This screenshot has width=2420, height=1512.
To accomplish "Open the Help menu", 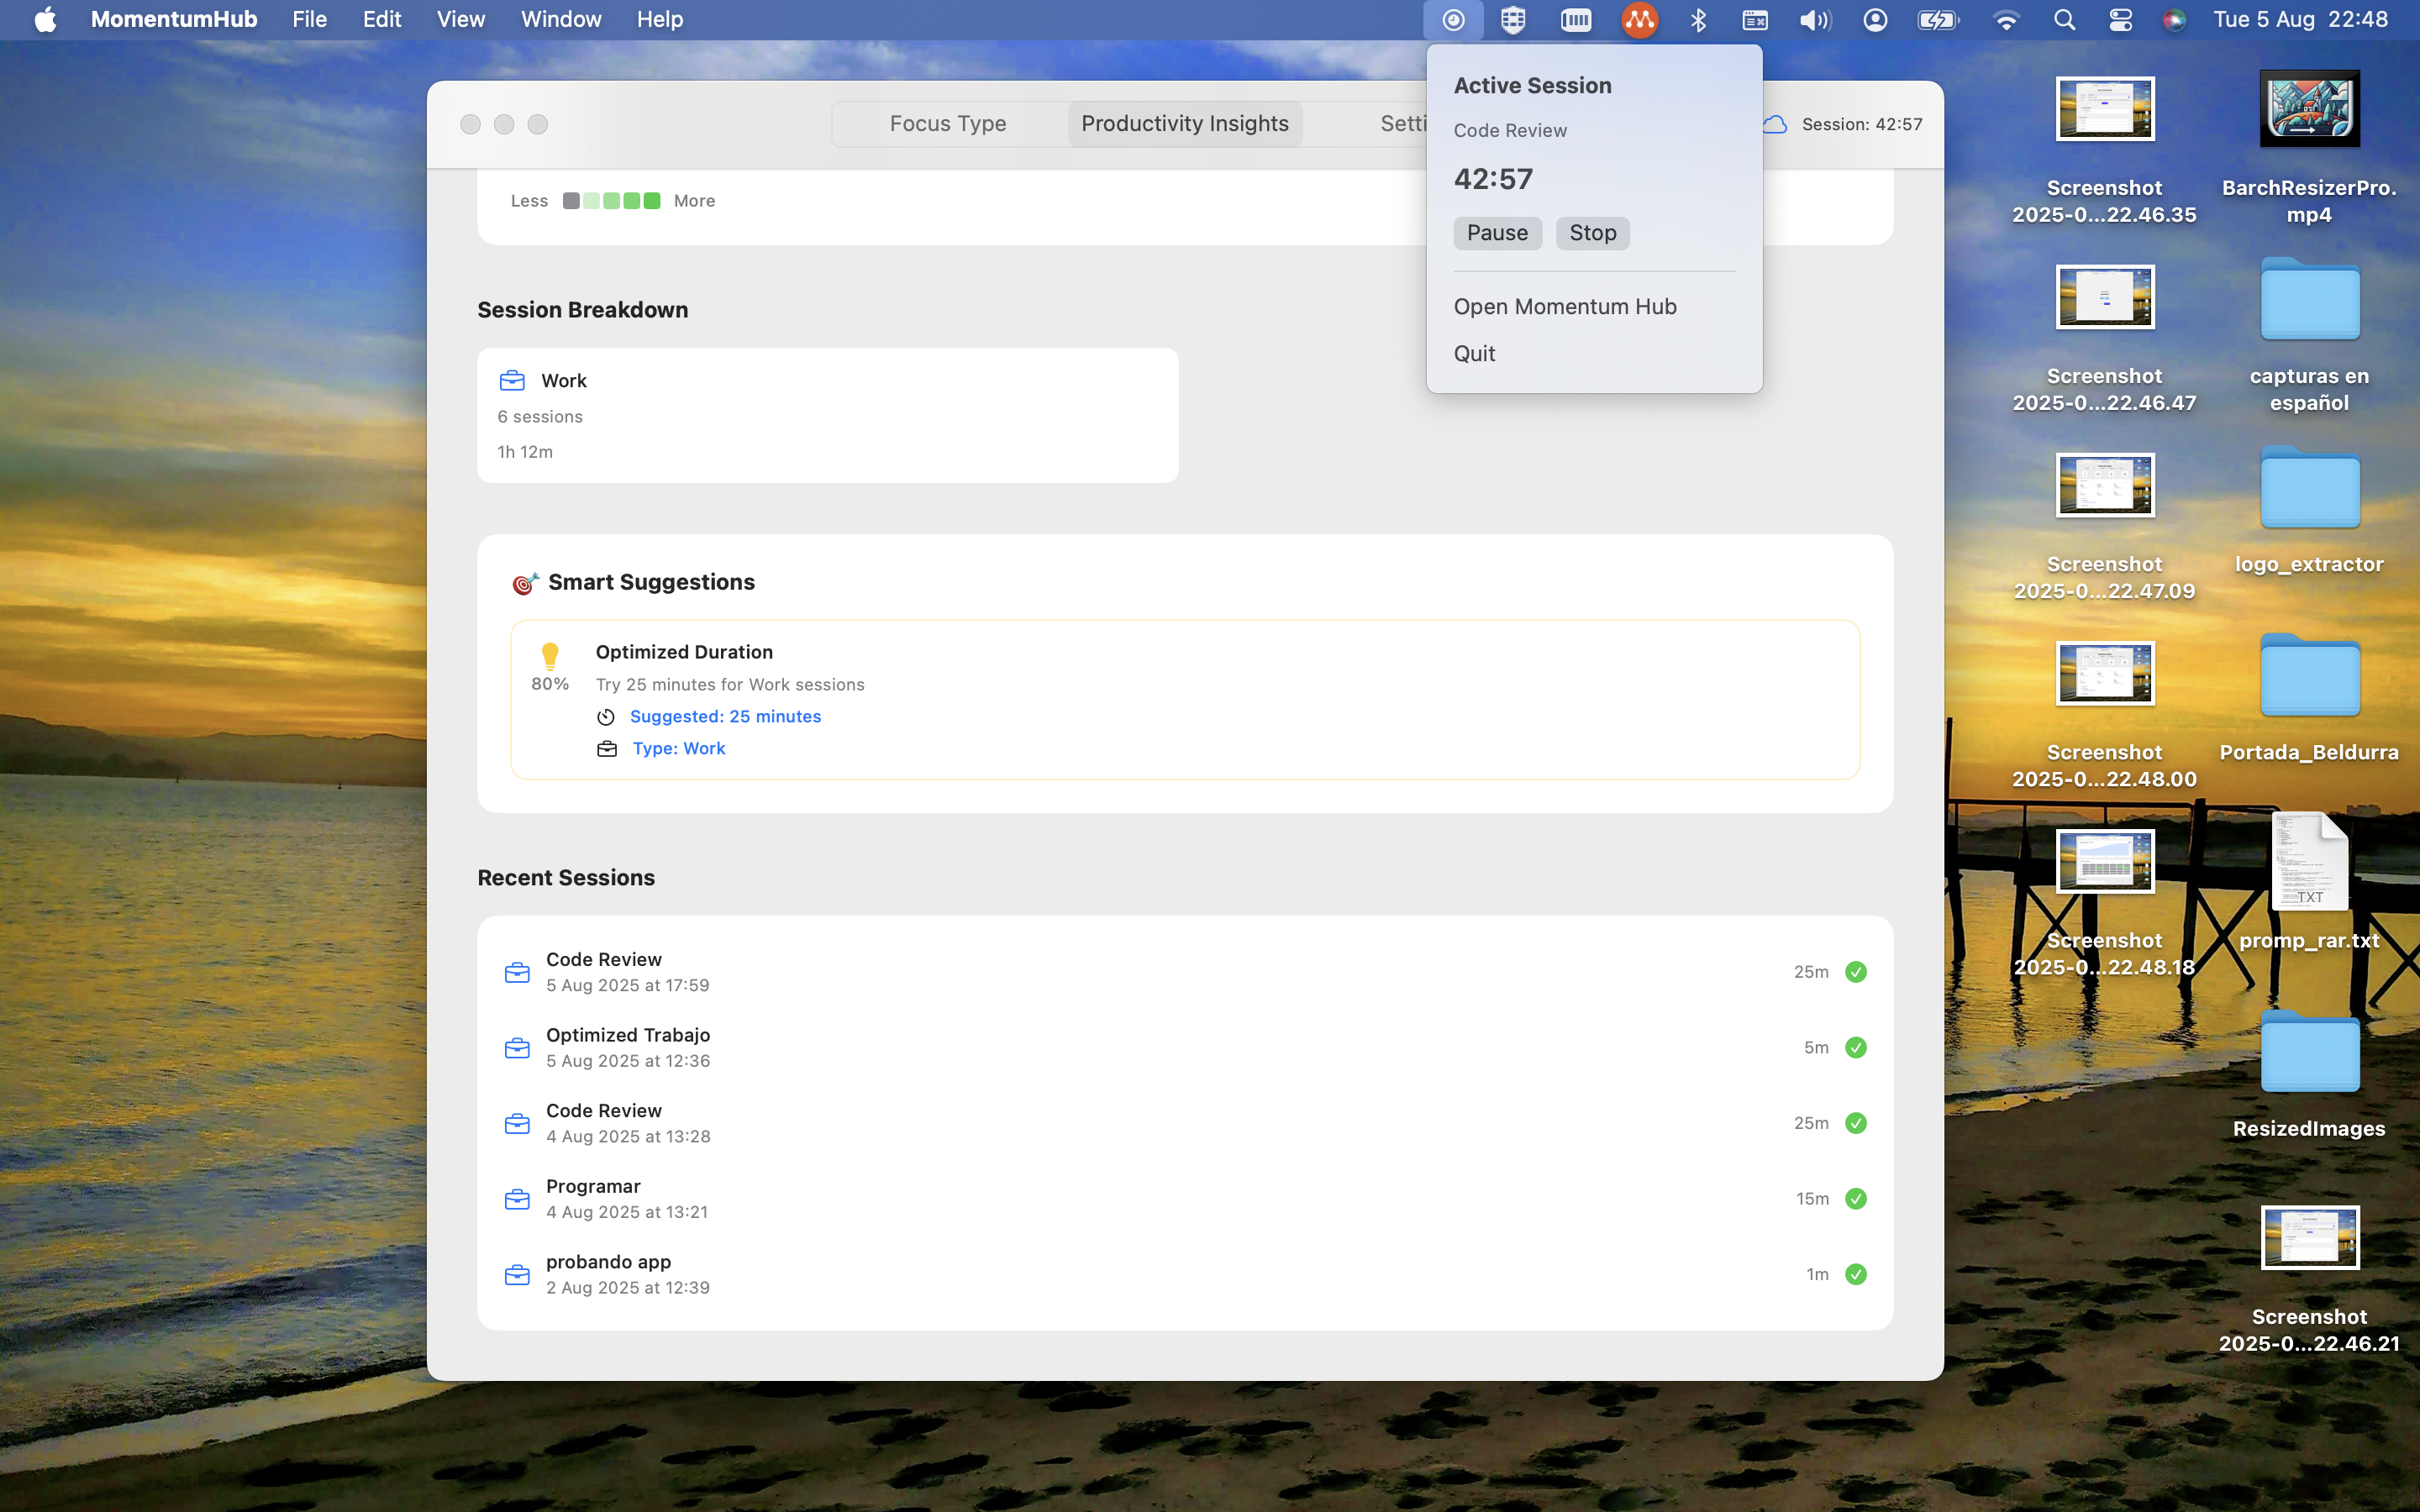I will (x=660, y=19).
